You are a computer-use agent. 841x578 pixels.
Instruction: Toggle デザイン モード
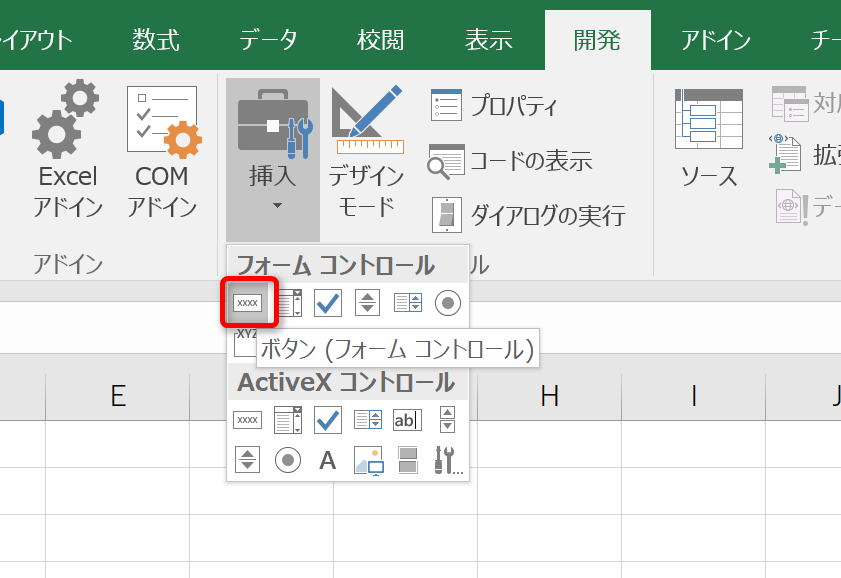(367, 153)
